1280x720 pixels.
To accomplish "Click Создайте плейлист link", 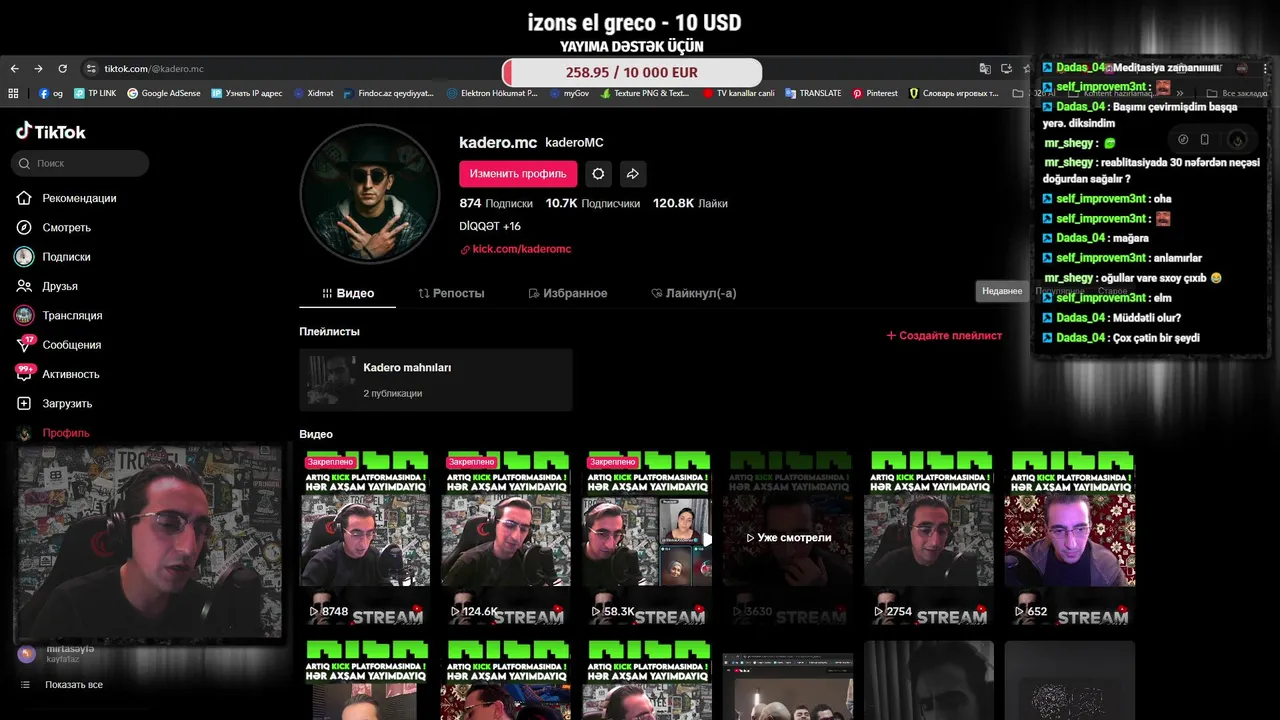I will pyautogui.click(x=944, y=336).
